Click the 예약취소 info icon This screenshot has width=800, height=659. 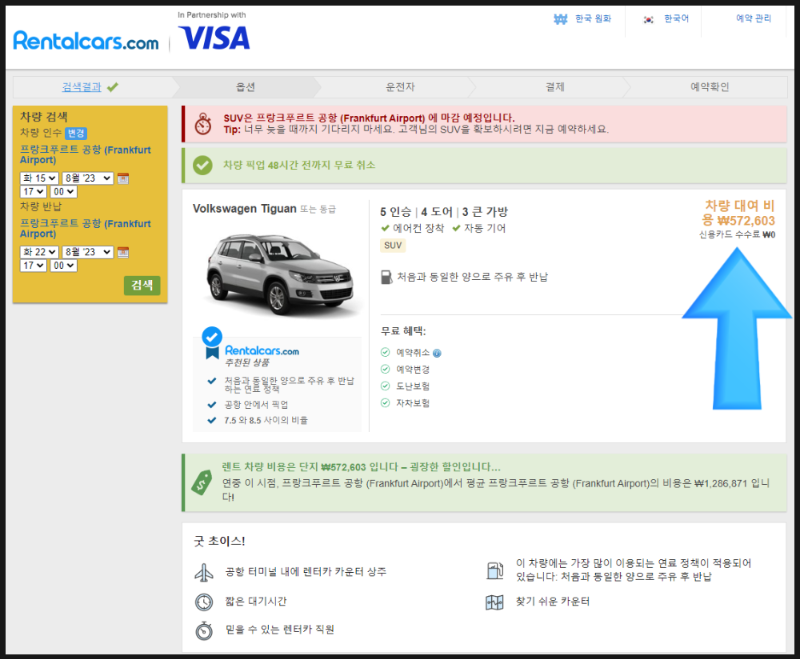tap(437, 353)
